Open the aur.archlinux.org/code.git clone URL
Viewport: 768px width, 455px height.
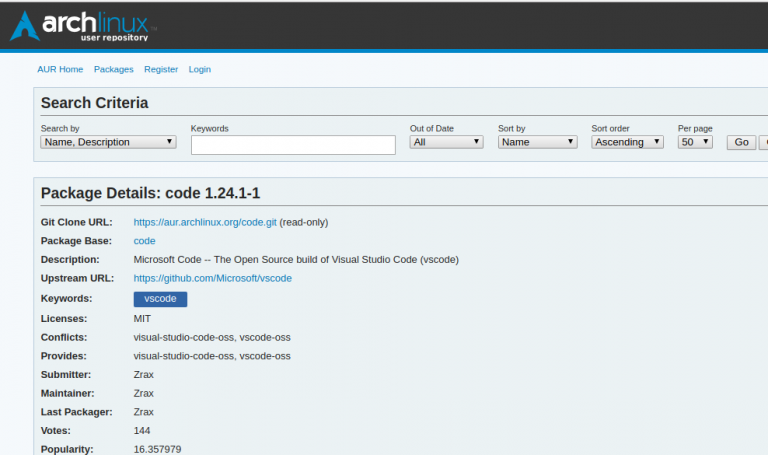tap(205, 222)
